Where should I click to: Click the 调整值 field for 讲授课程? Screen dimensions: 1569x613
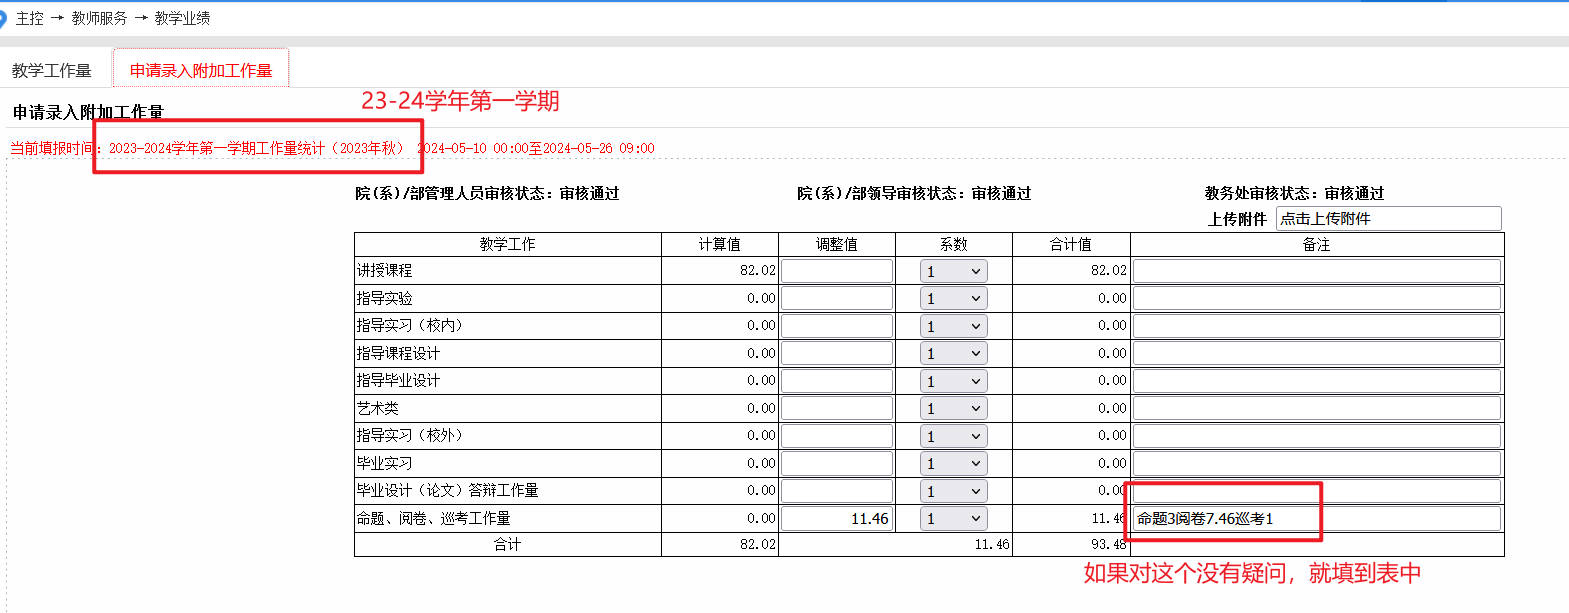[837, 271]
